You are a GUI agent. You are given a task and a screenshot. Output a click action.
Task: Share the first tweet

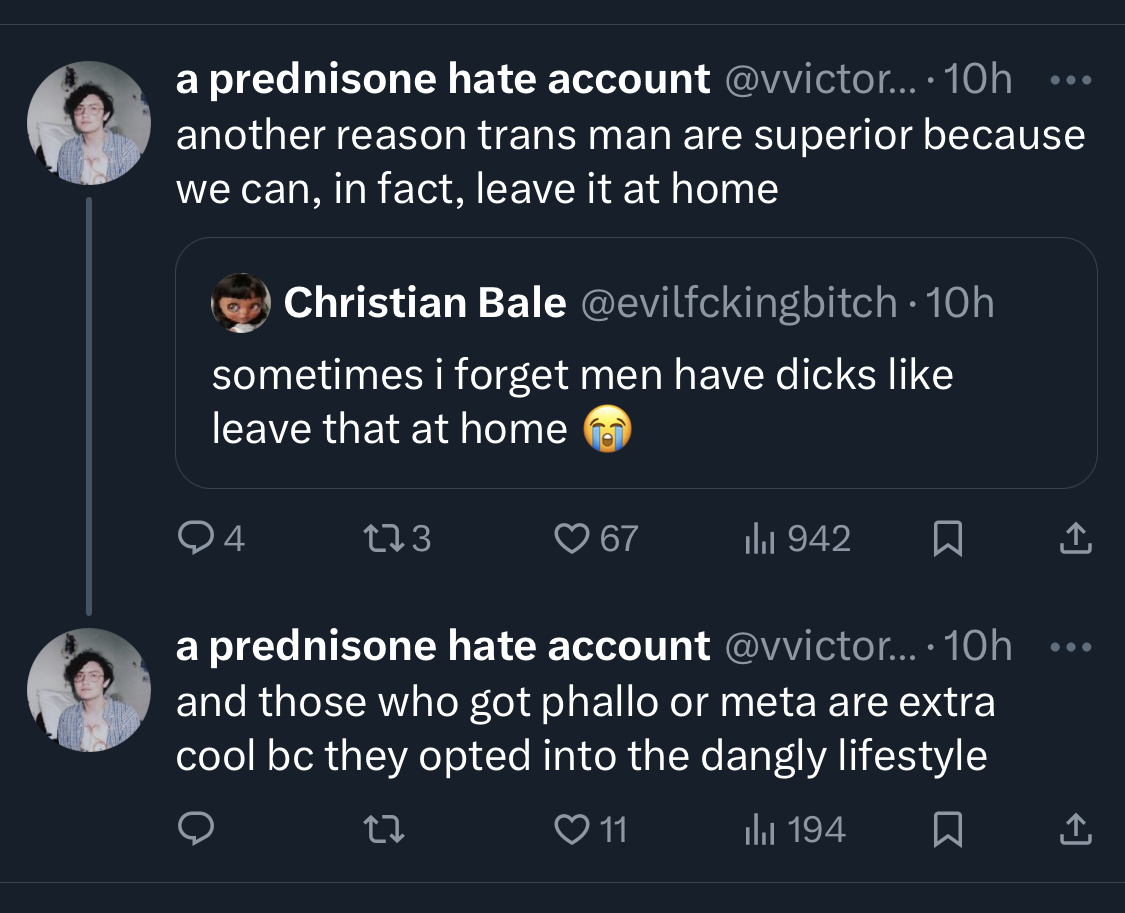point(1075,539)
